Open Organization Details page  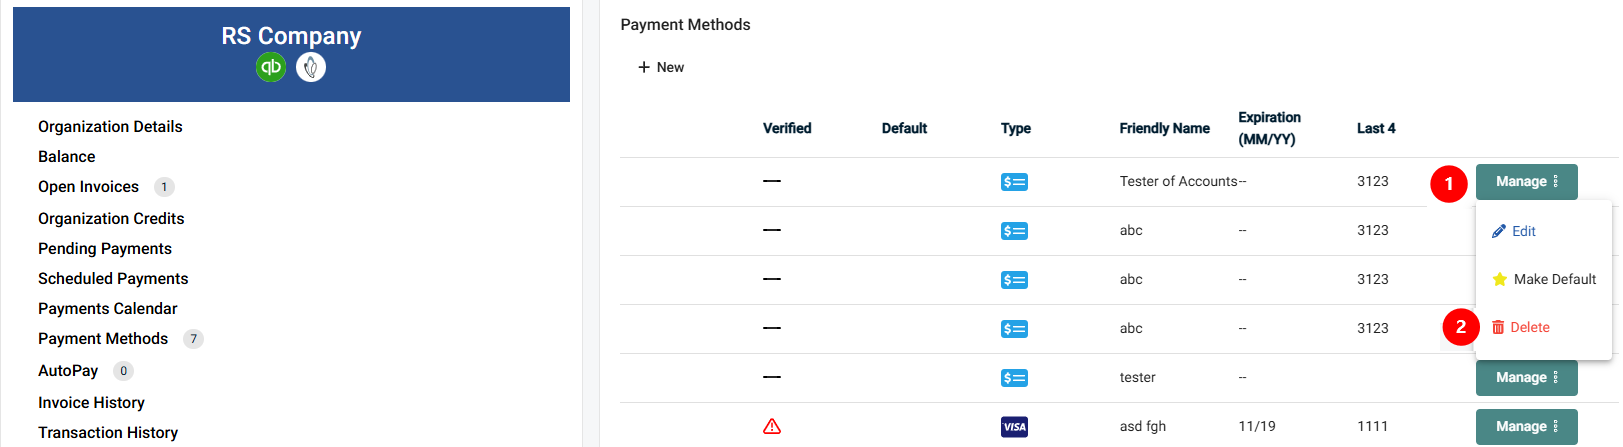coord(110,127)
